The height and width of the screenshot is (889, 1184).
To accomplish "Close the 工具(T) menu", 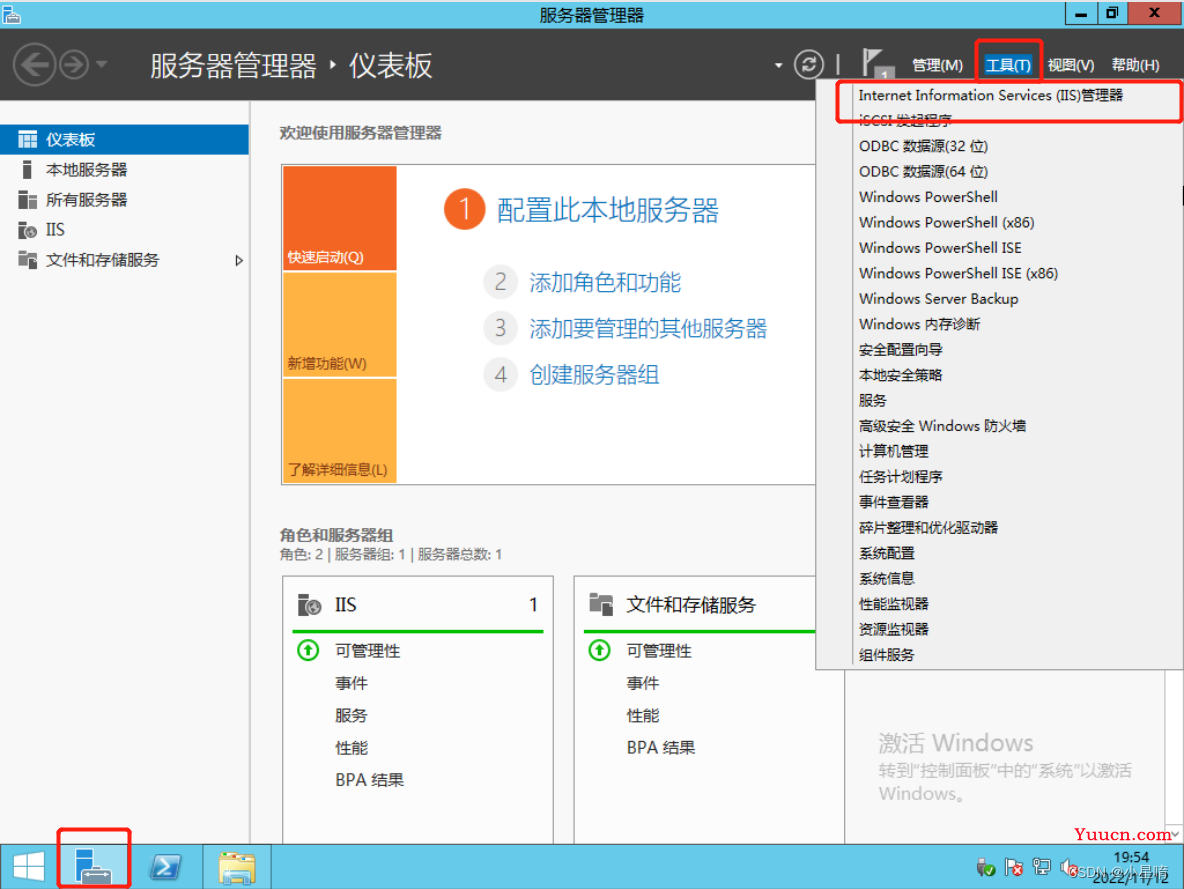I will [1008, 66].
